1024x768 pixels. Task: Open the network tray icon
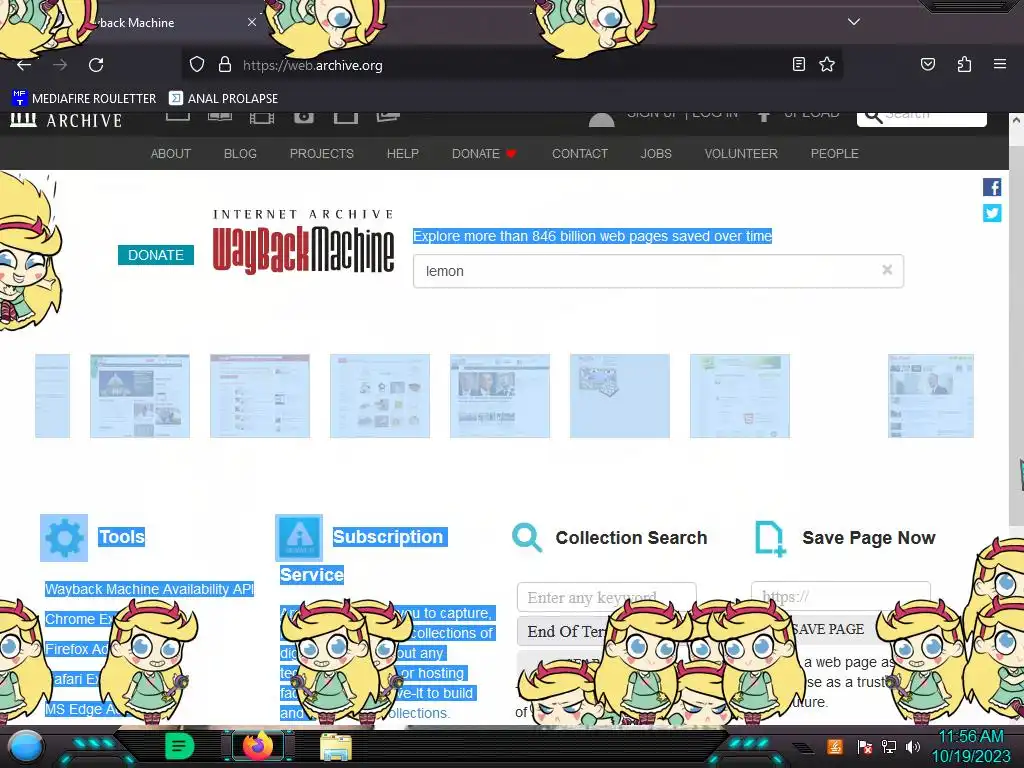pyautogui.click(x=889, y=746)
